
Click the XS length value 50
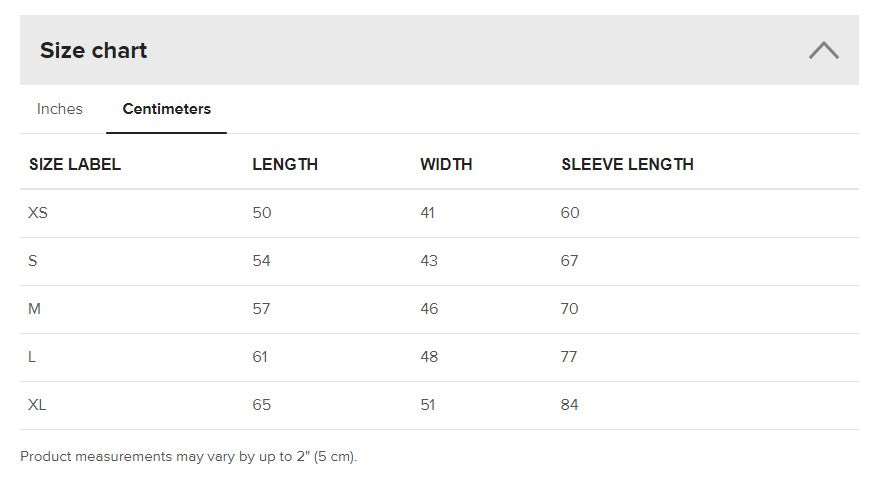262,213
